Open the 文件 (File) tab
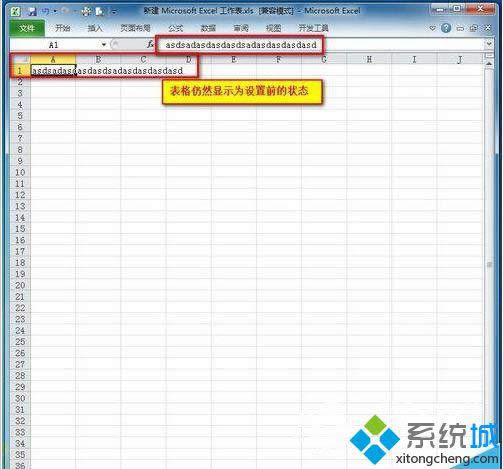This screenshot has width=503, height=469. pos(27,28)
